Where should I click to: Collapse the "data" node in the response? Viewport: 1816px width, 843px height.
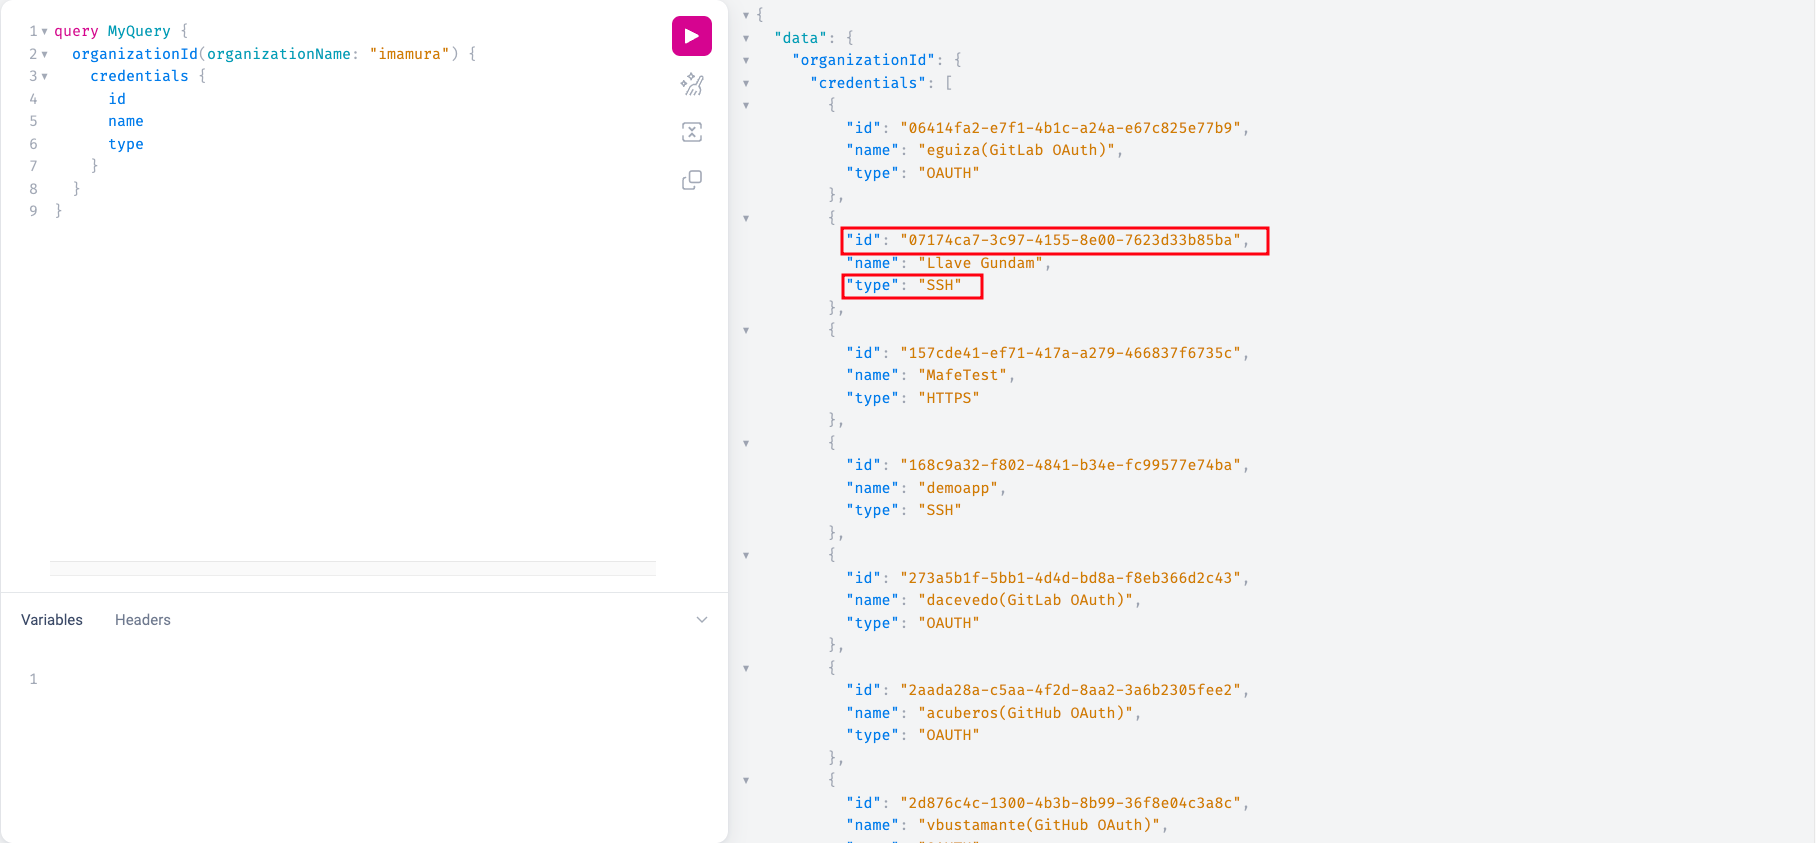(746, 38)
